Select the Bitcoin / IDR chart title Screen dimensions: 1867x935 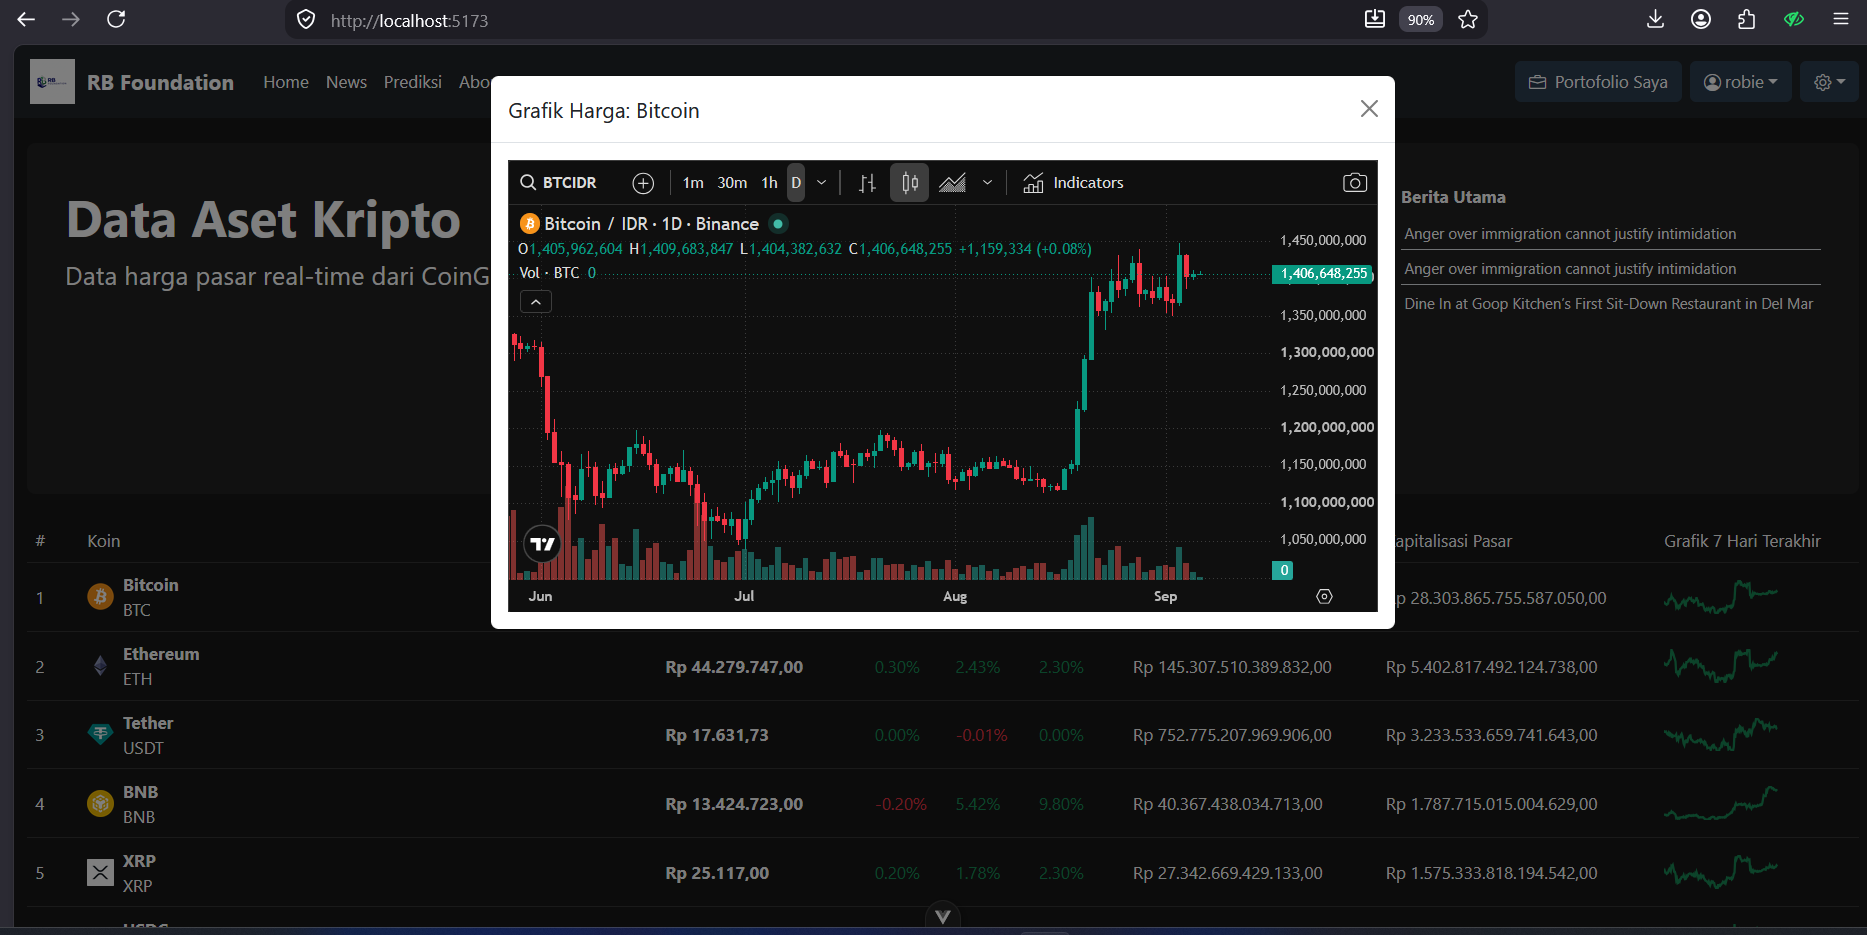click(651, 224)
